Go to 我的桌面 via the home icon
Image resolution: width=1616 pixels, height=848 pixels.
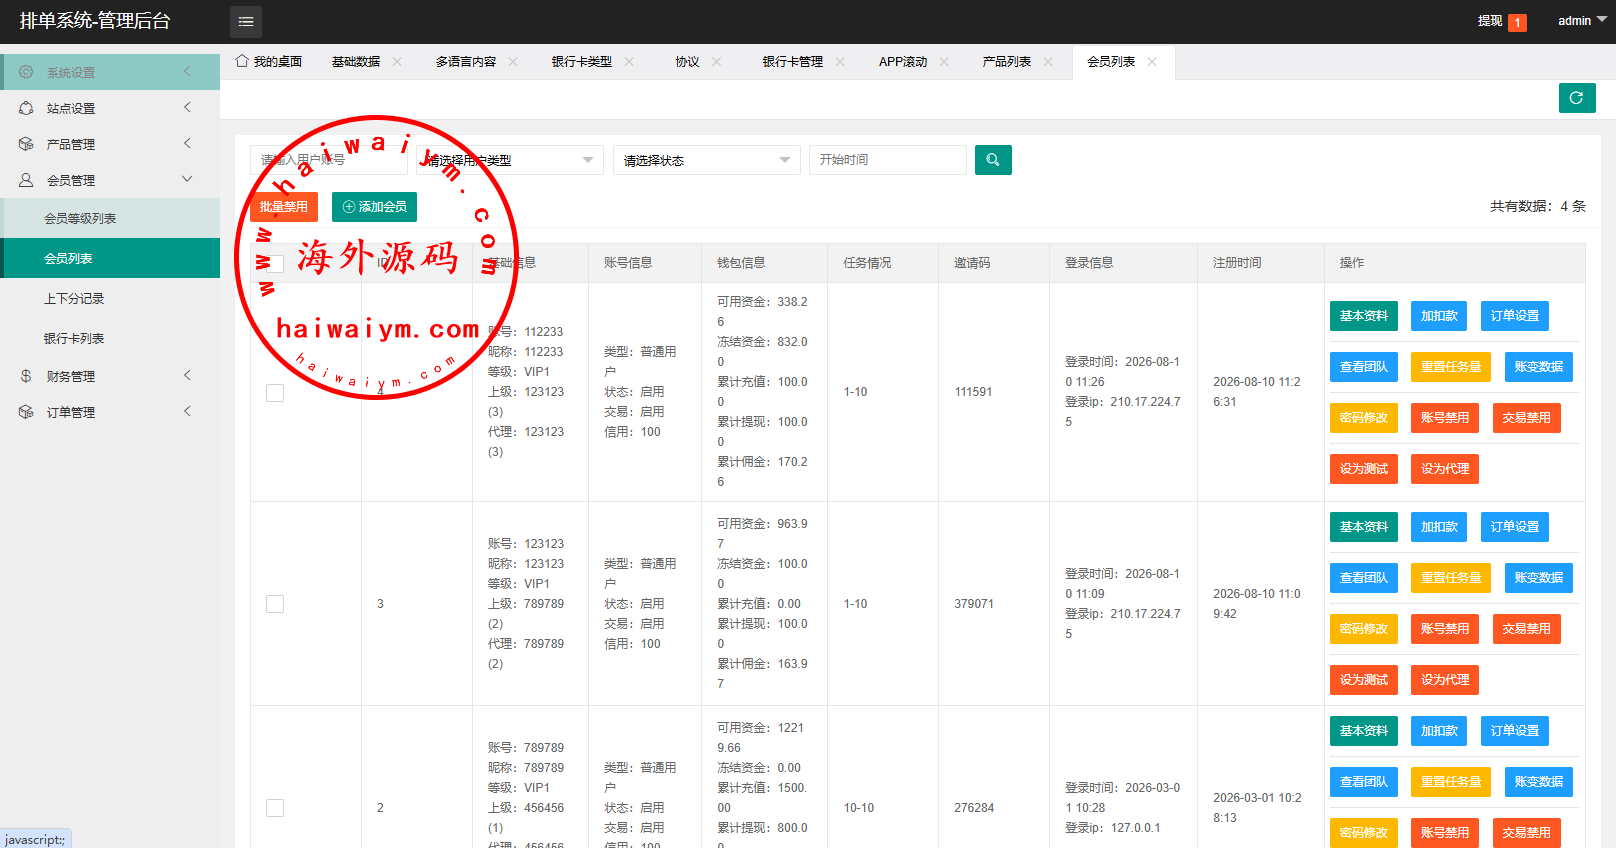242,61
